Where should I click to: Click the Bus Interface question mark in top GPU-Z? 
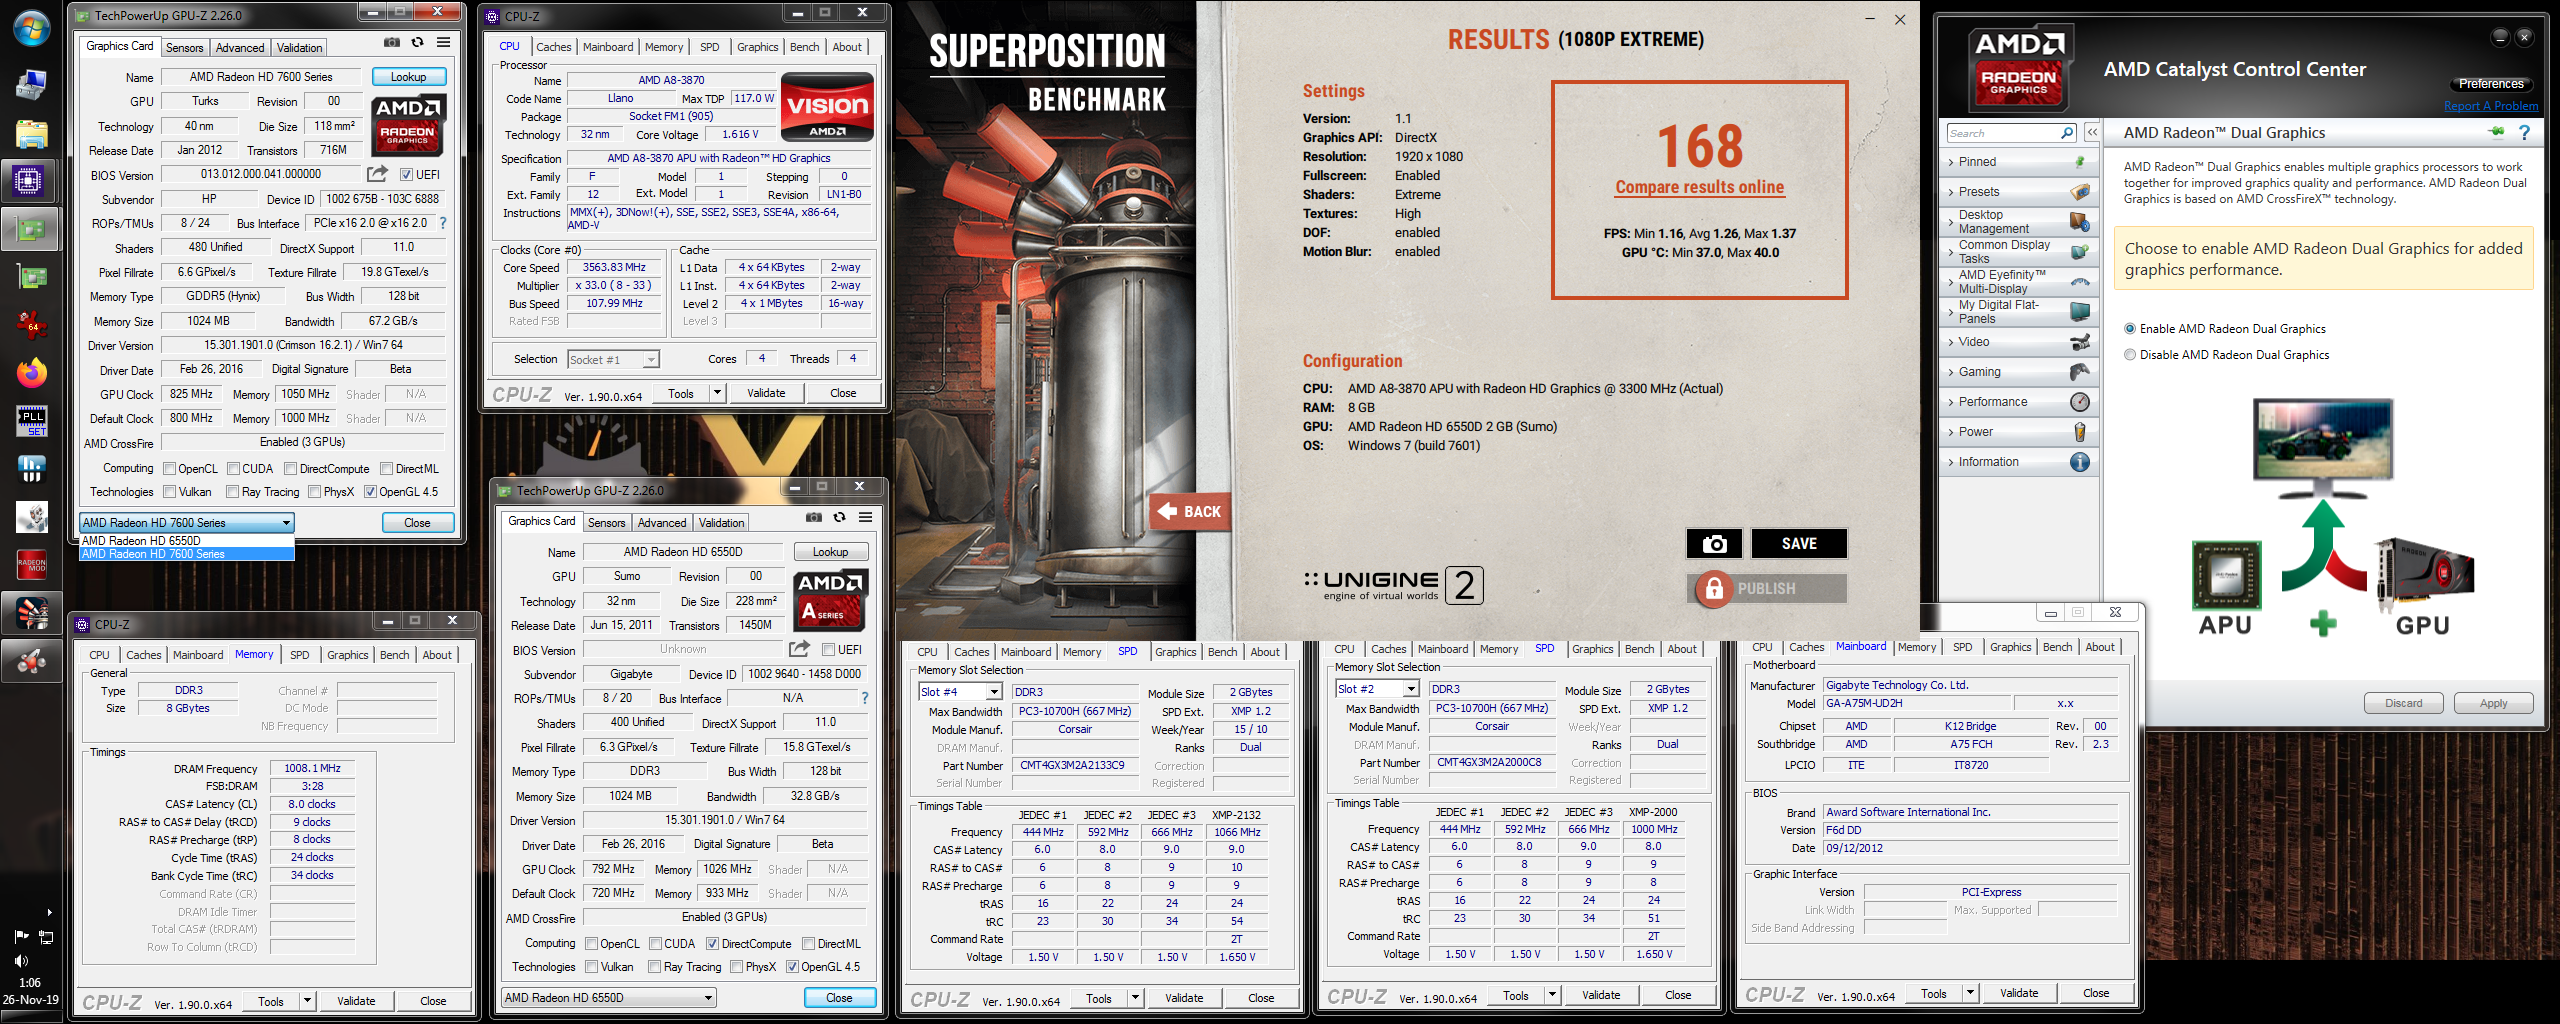point(443,223)
